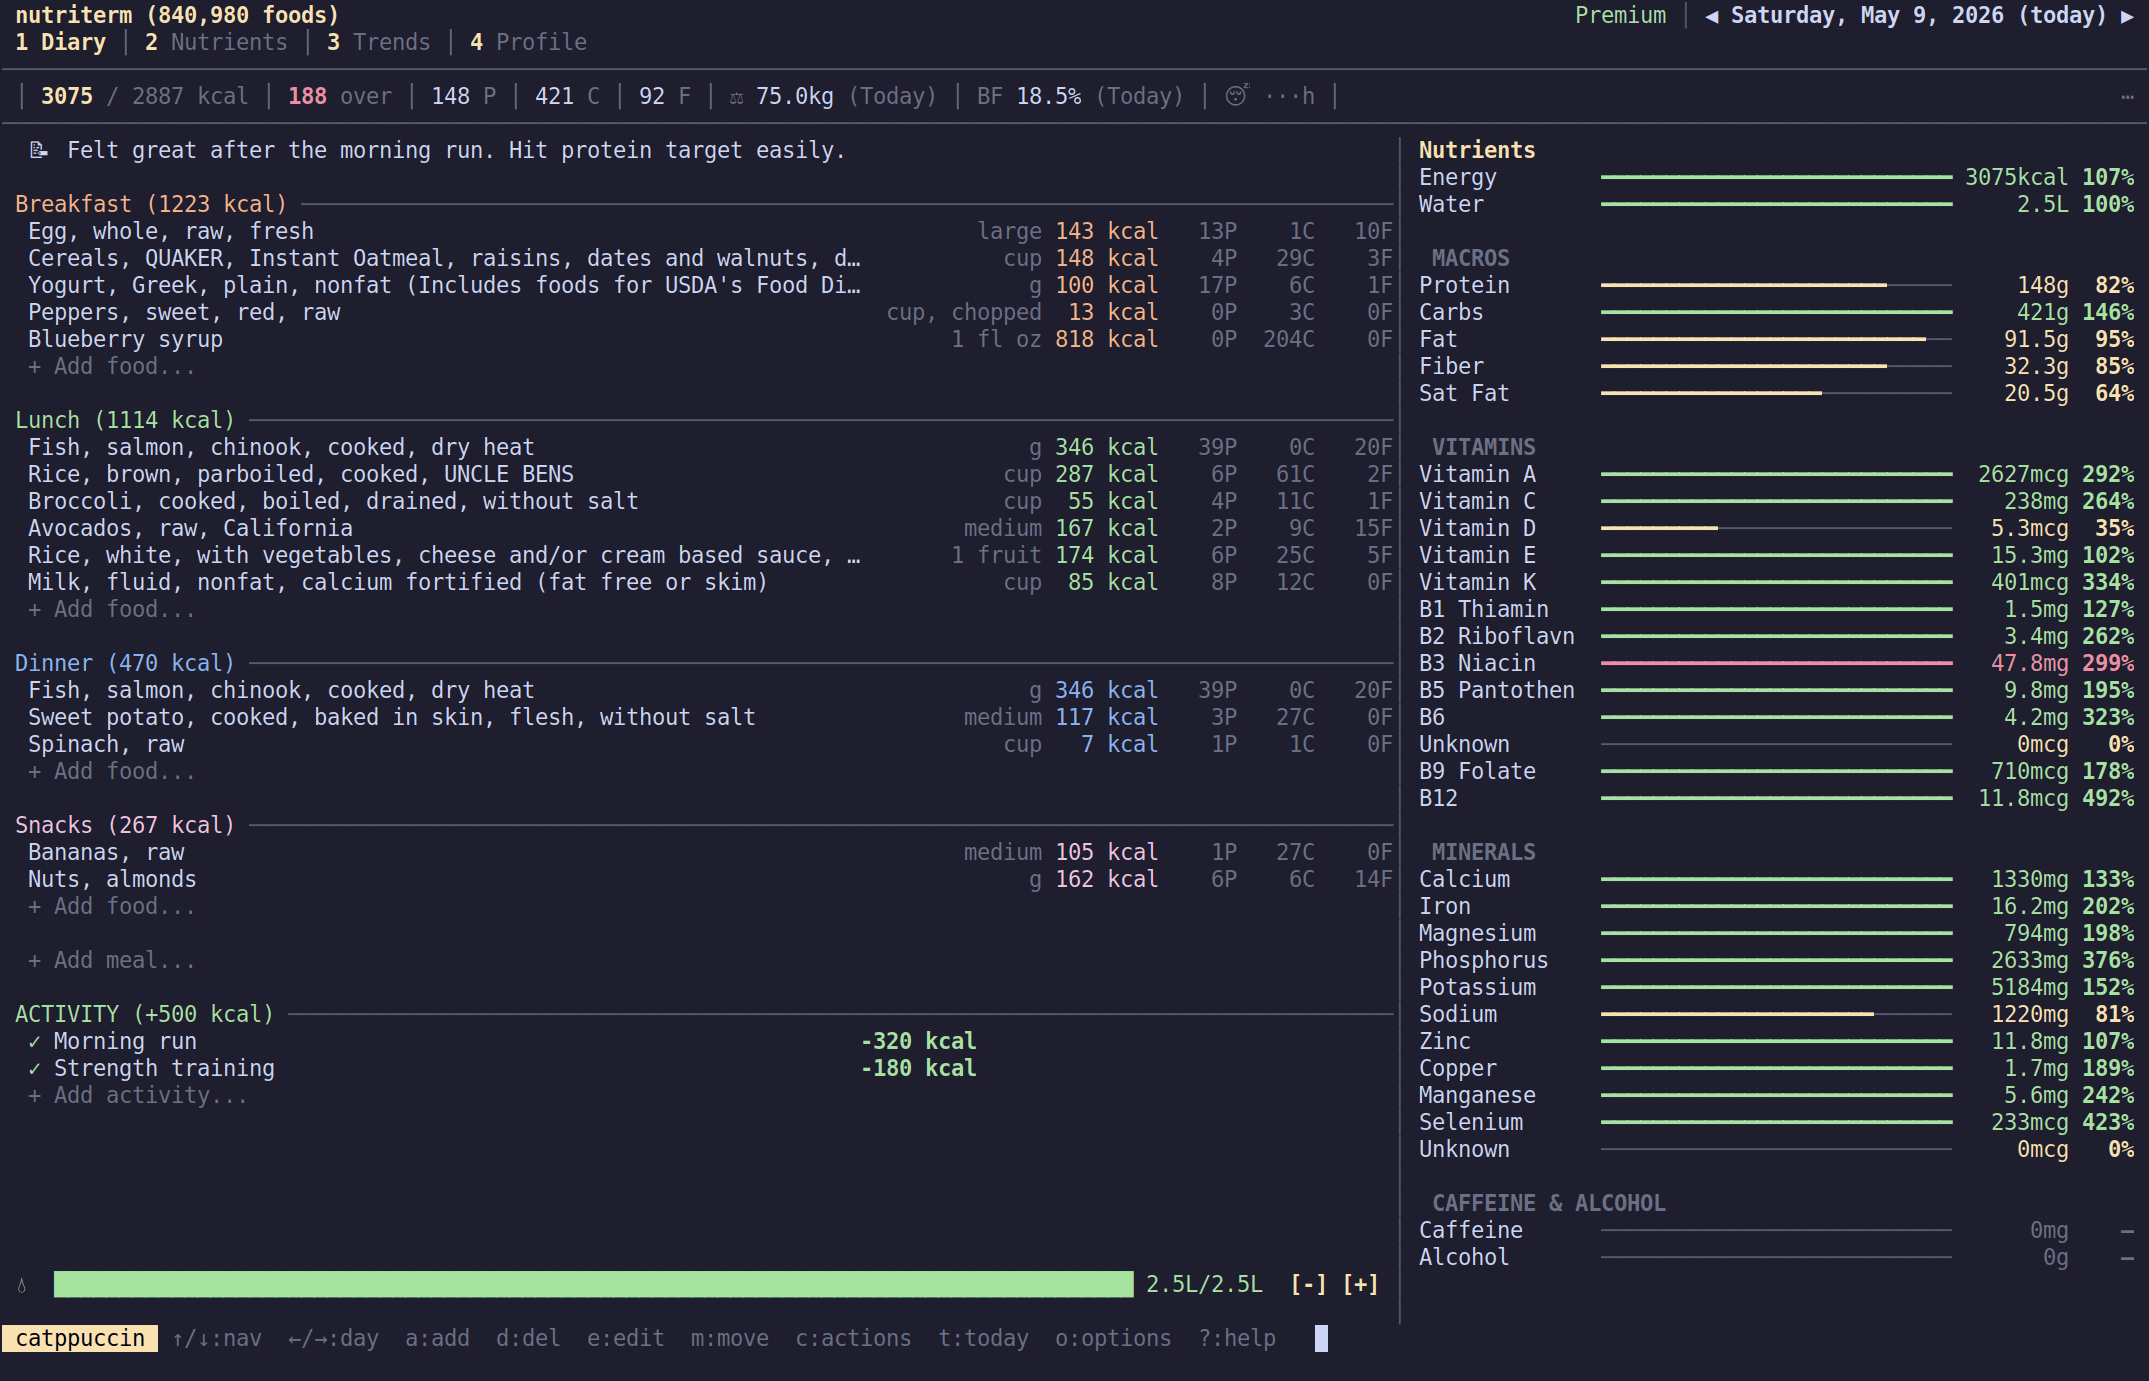Toggle Morning run checkmark
The width and height of the screenshot is (2149, 1381).
pos(35,1042)
